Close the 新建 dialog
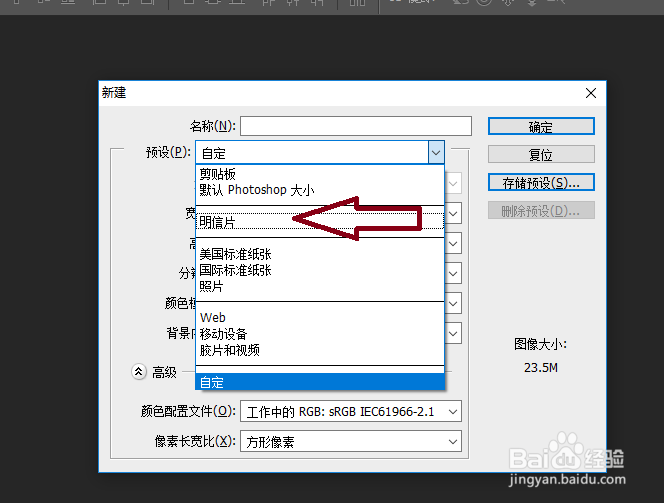The image size is (664, 503). [x=591, y=93]
